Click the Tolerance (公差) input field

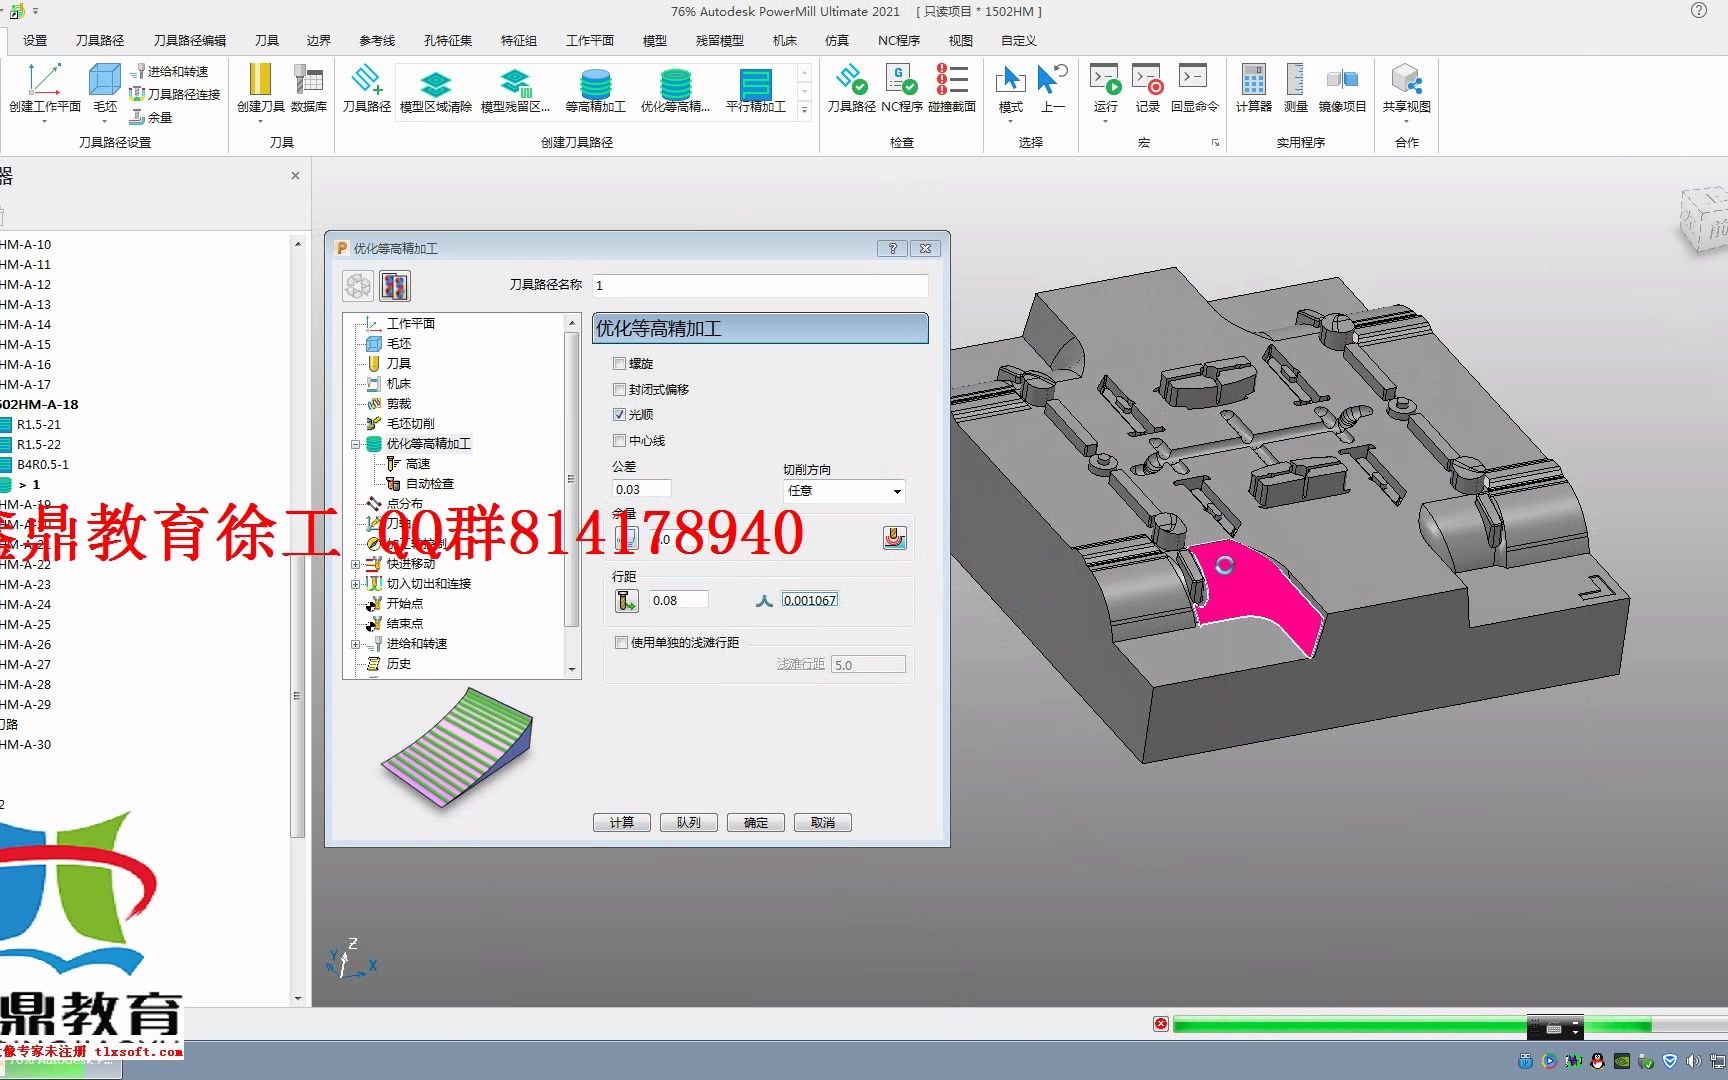(642, 490)
